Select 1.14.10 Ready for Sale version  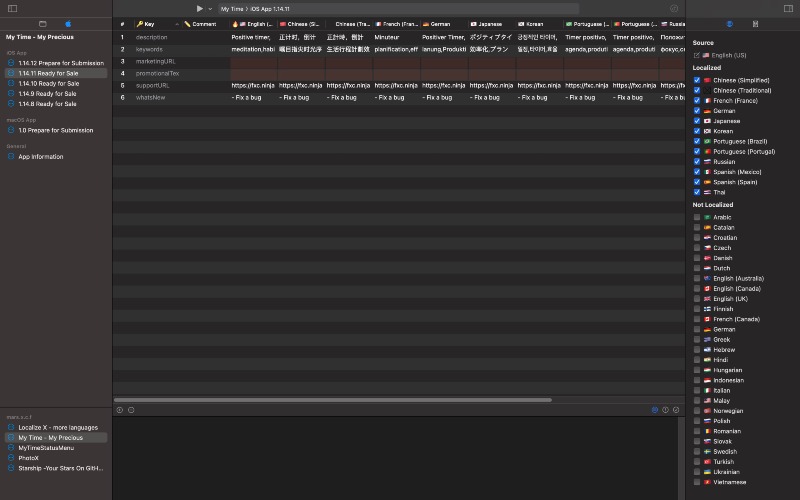click(x=48, y=84)
